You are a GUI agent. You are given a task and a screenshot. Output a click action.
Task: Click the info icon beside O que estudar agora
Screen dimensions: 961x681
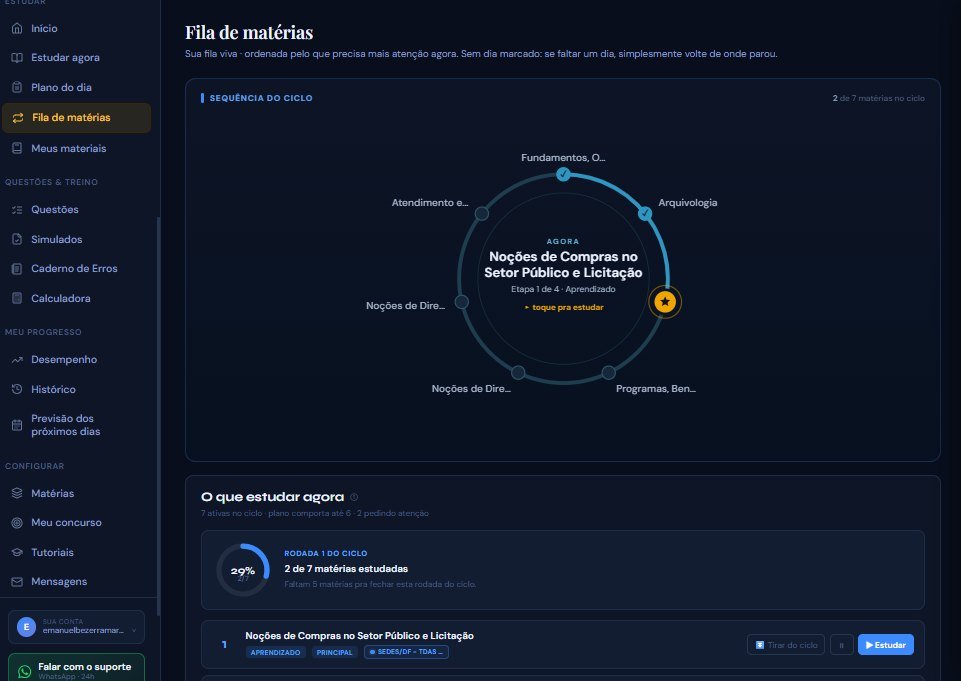(x=354, y=497)
